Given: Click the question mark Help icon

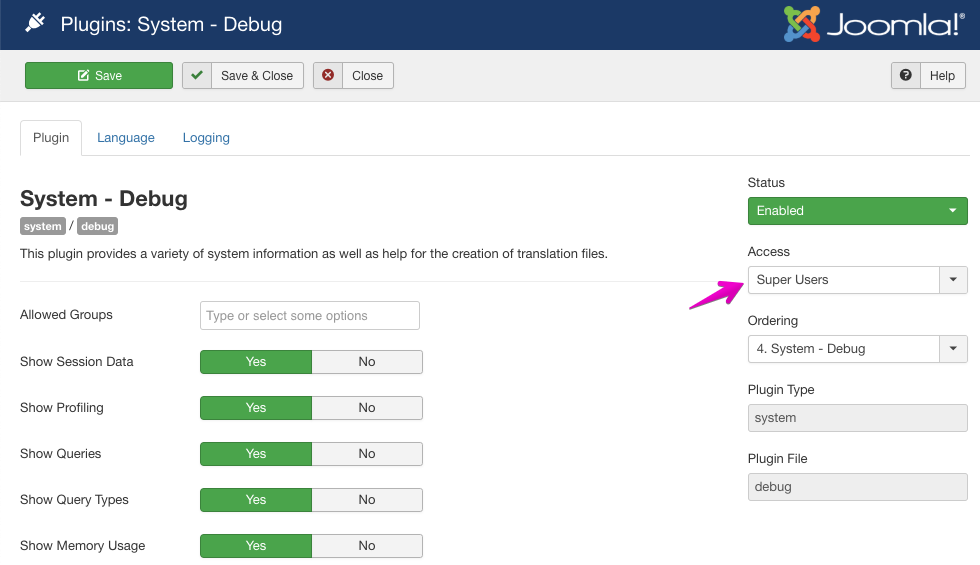Looking at the screenshot, I should (x=906, y=76).
